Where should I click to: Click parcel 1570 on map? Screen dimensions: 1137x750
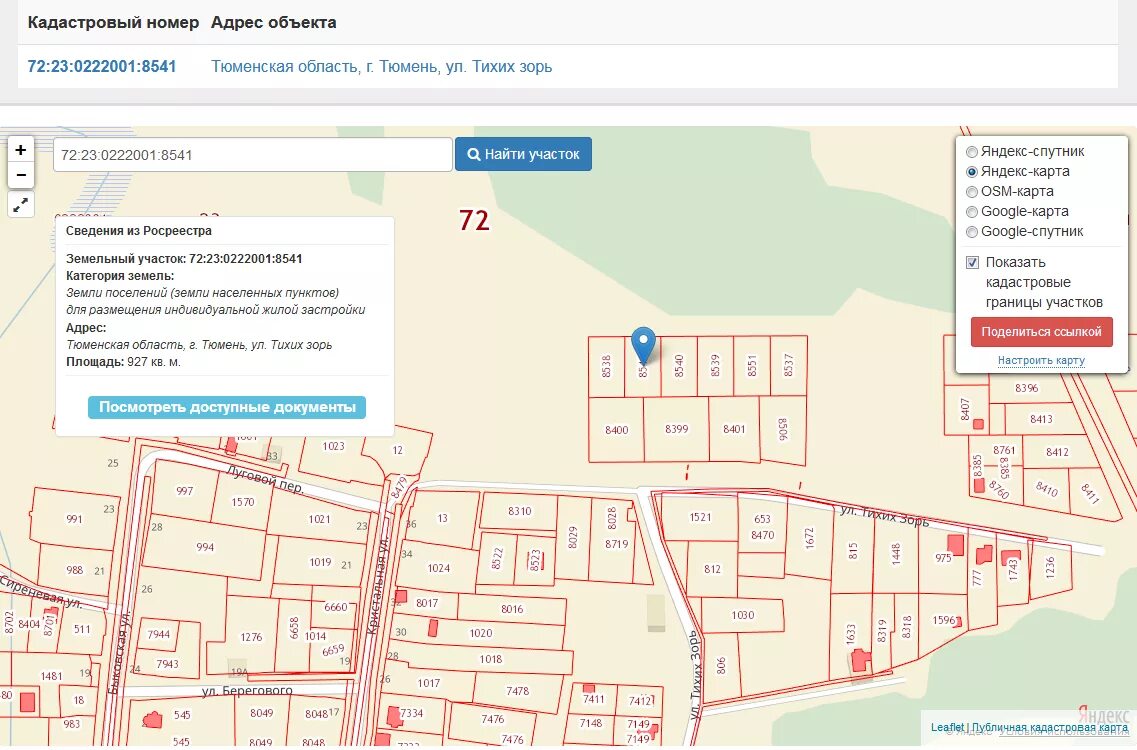243,502
